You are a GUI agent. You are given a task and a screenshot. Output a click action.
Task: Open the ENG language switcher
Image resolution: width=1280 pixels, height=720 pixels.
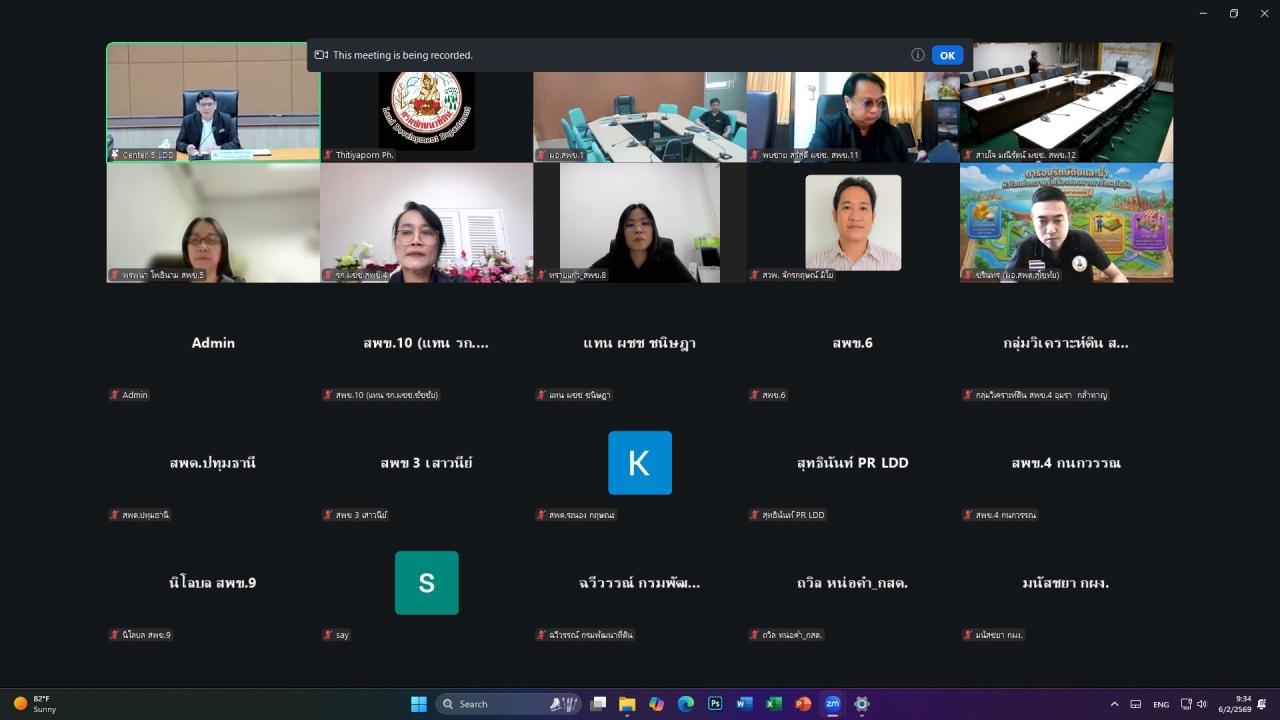[1161, 704]
